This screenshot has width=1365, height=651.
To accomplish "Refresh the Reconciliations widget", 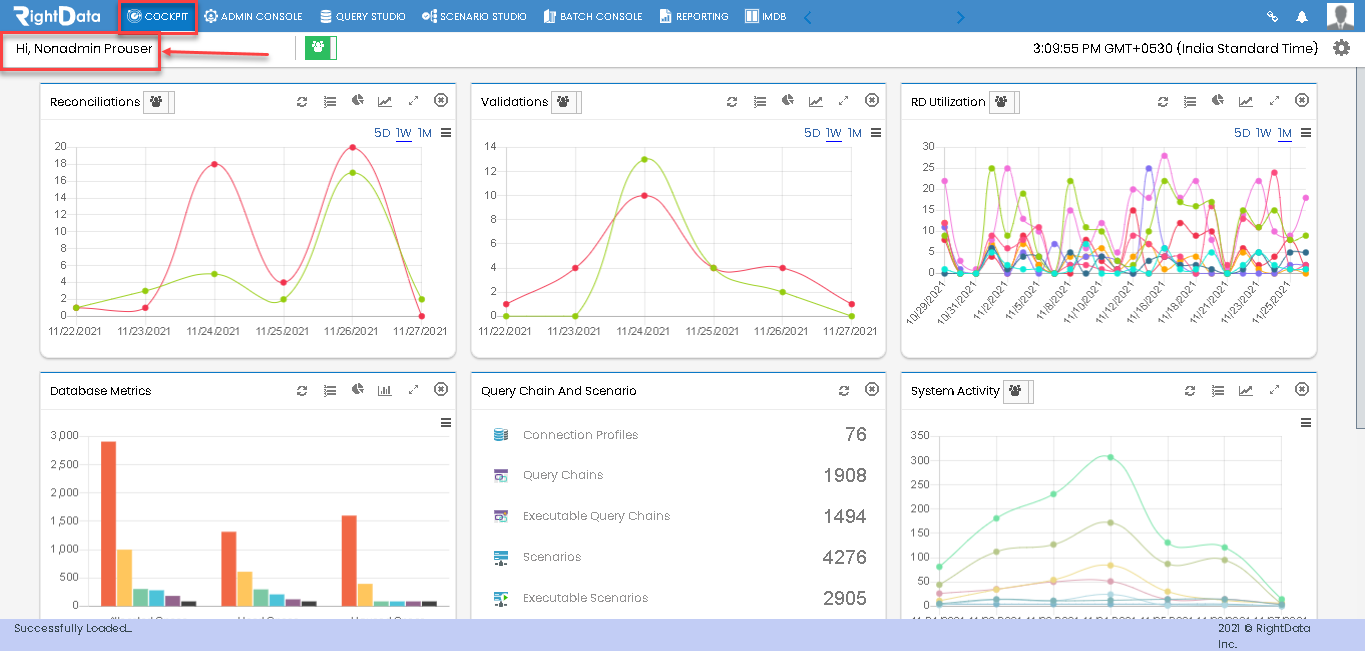I will (x=302, y=101).
